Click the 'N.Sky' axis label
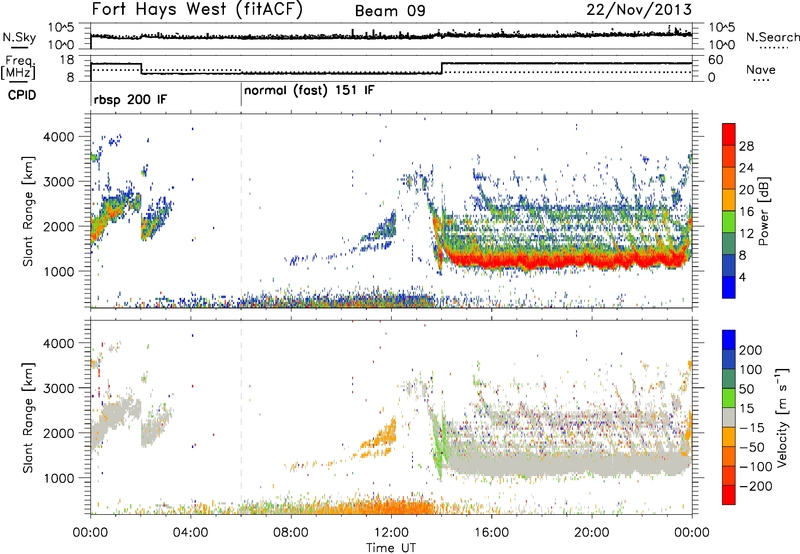The height and width of the screenshot is (554, 800). (x=19, y=37)
